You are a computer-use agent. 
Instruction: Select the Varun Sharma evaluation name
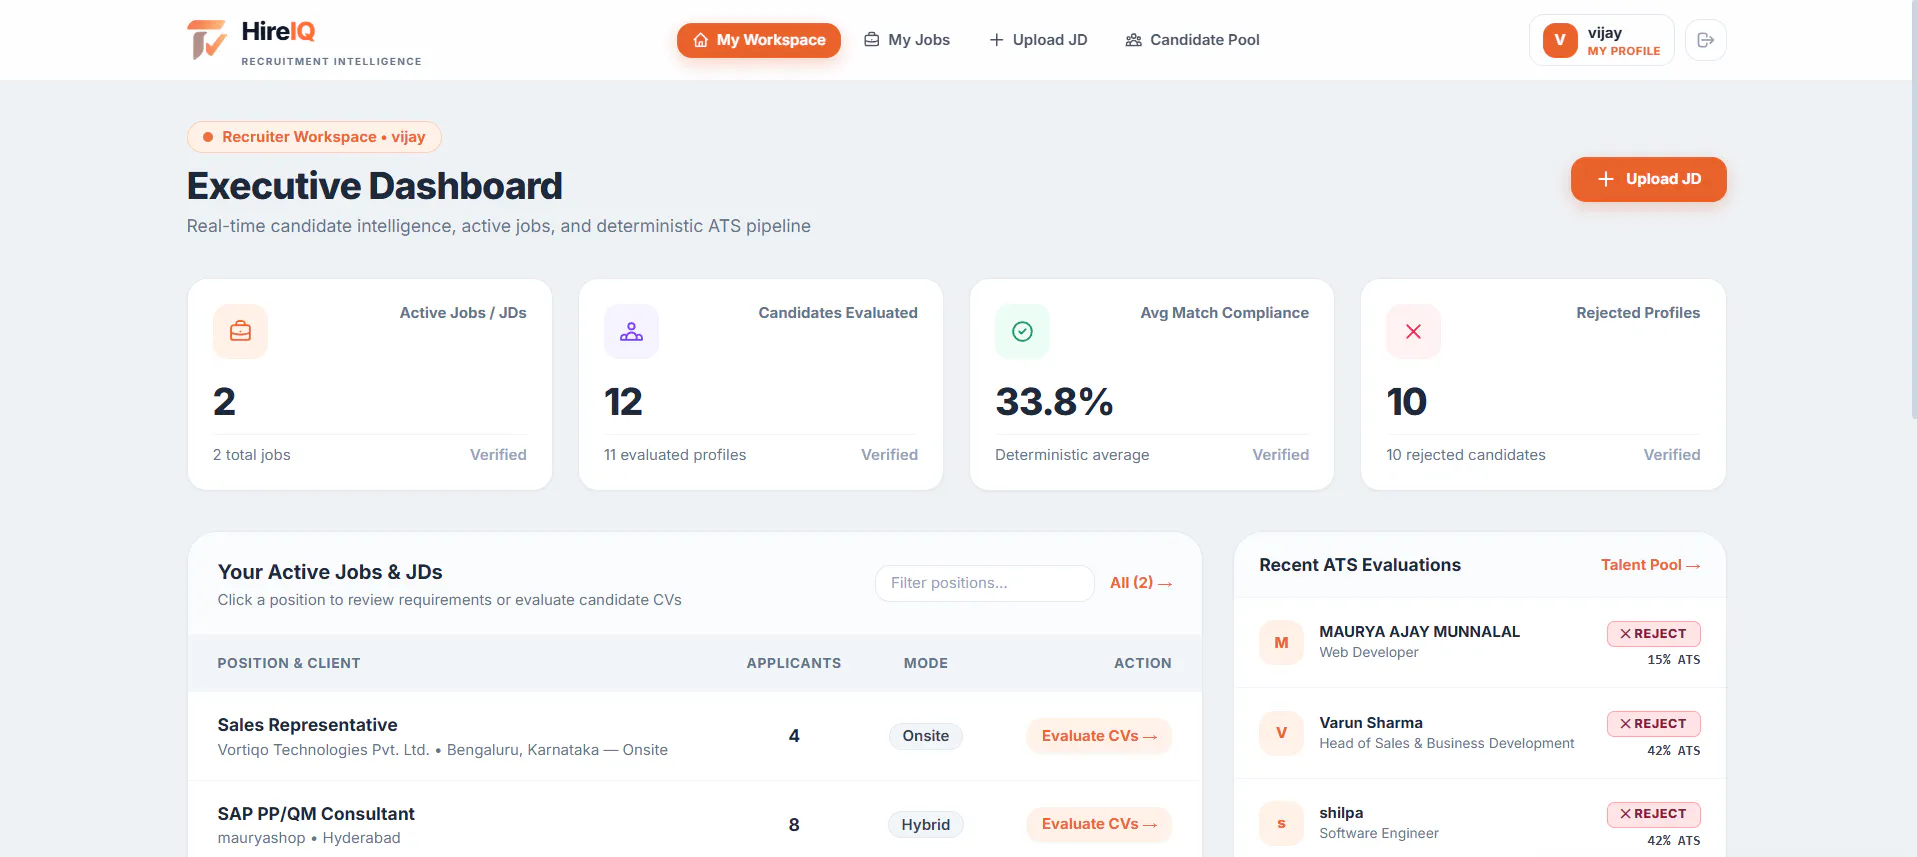coord(1370,723)
